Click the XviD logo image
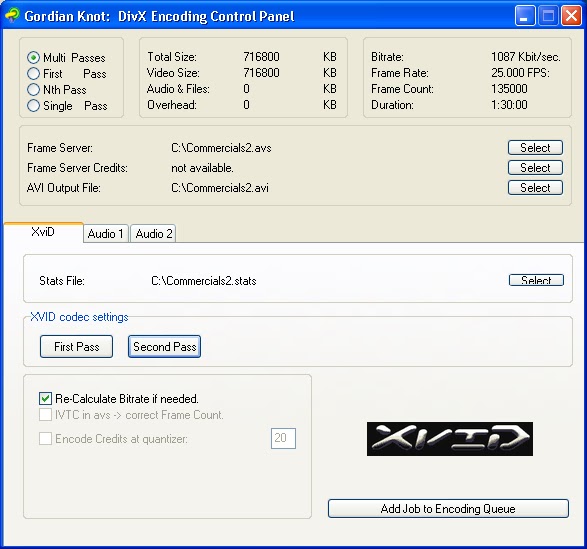 pos(450,439)
